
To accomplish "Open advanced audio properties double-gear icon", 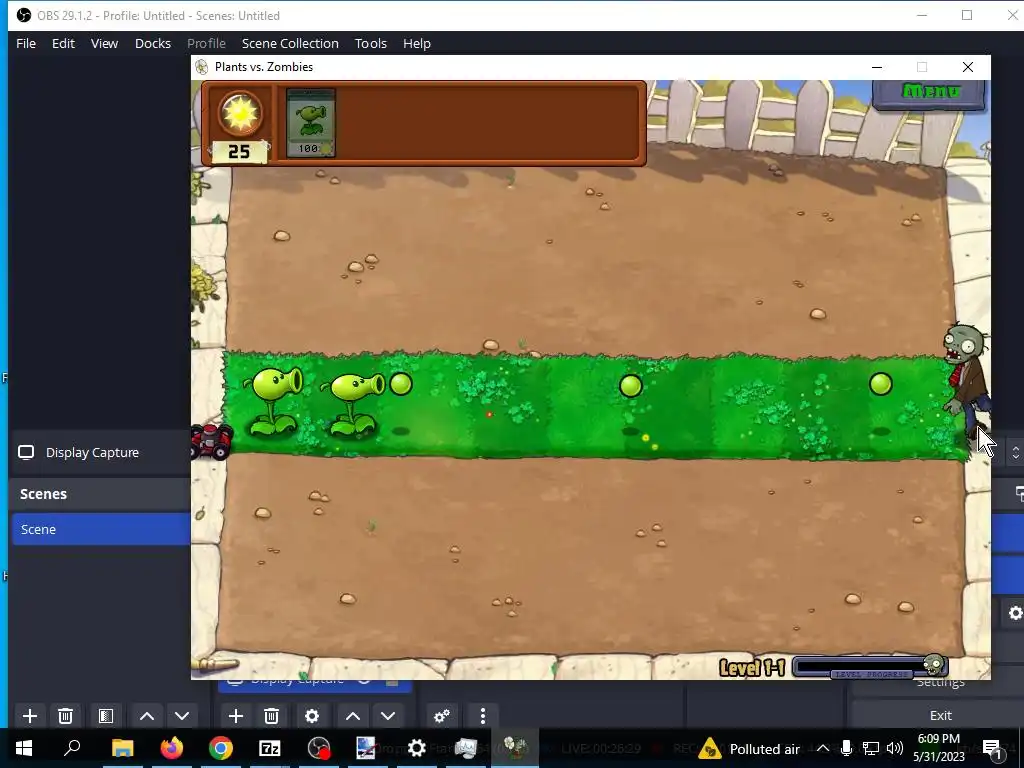I will point(442,716).
